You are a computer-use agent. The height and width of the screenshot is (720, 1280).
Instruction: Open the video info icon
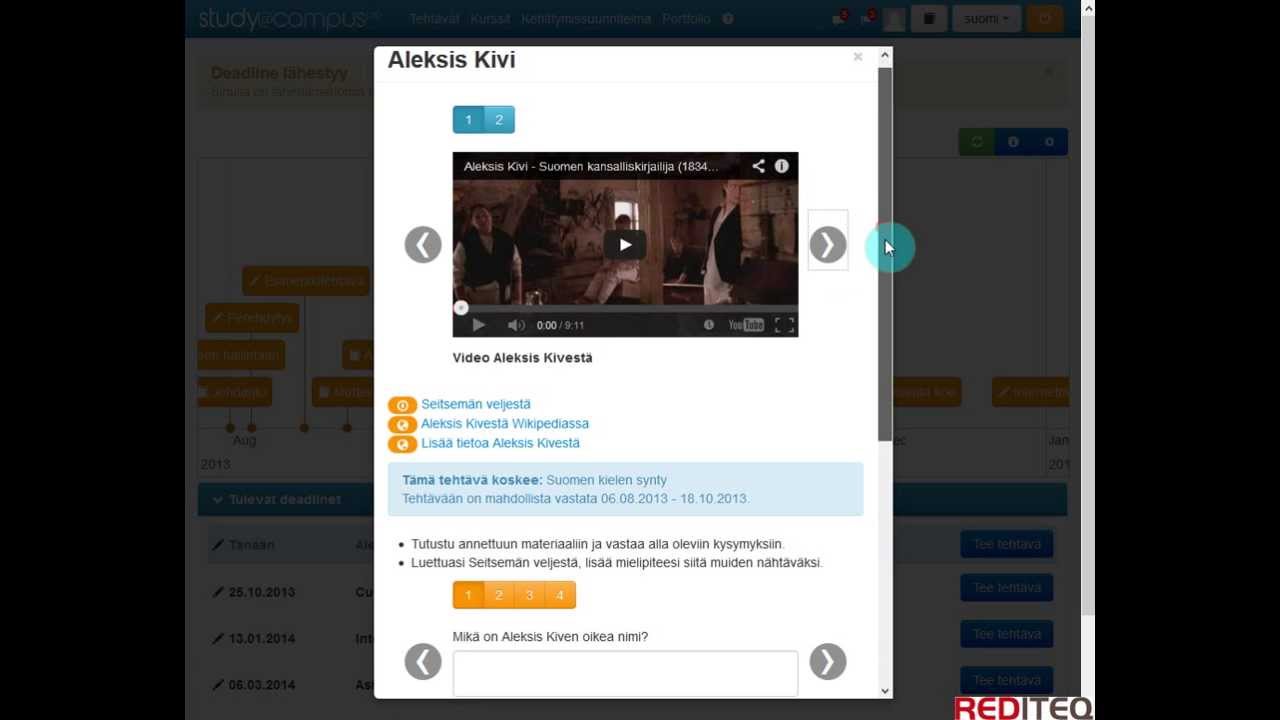pos(782,166)
